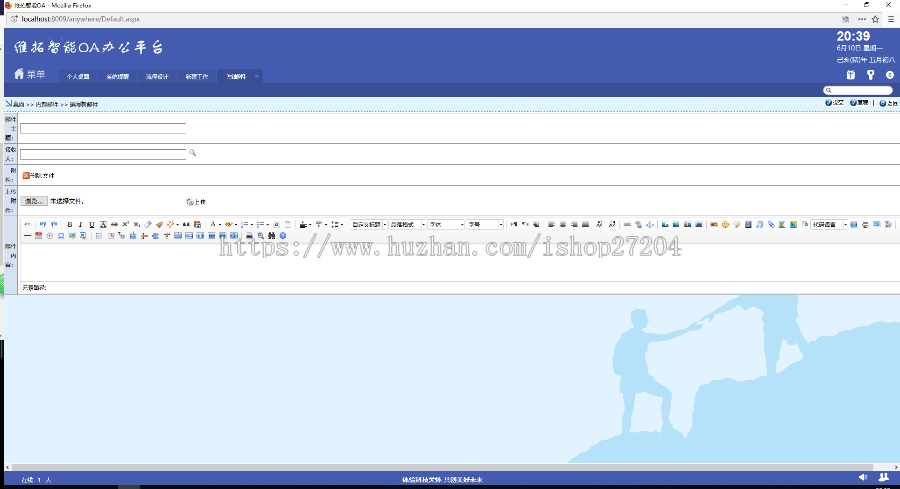
Task: Insert a hyperlink with the link icon
Action: (x=627, y=224)
